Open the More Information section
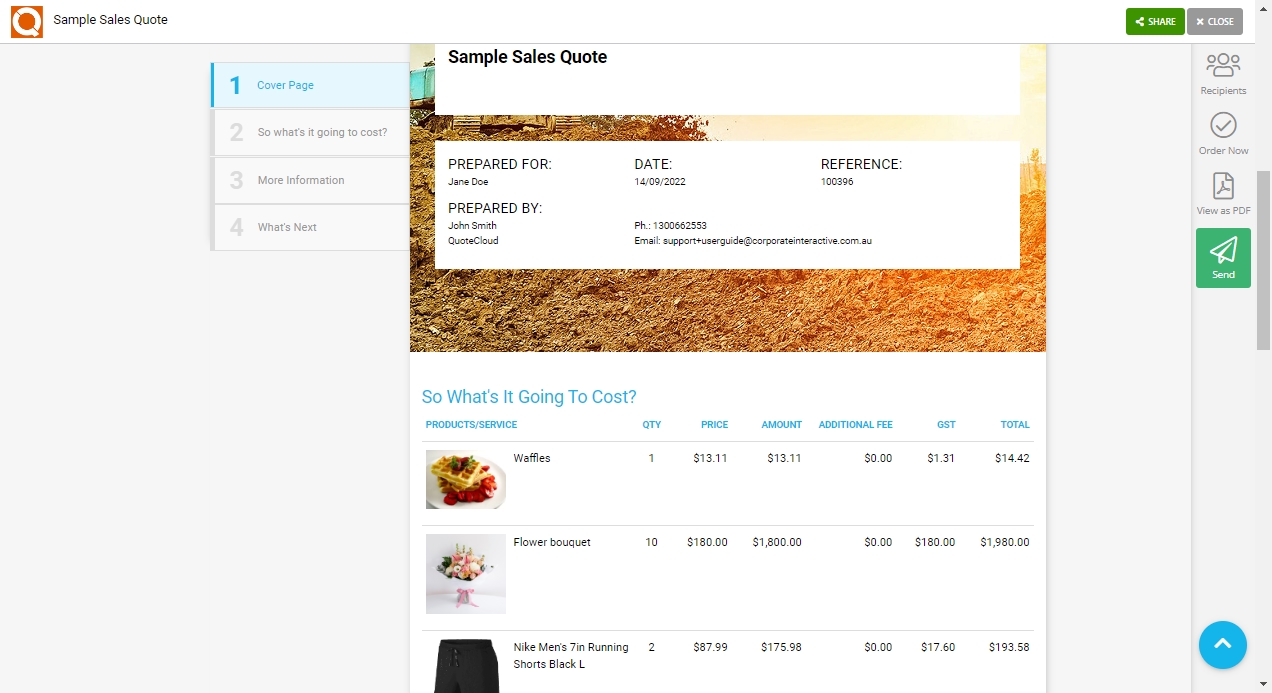The width and height of the screenshot is (1272, 693). tap(312, 180)
